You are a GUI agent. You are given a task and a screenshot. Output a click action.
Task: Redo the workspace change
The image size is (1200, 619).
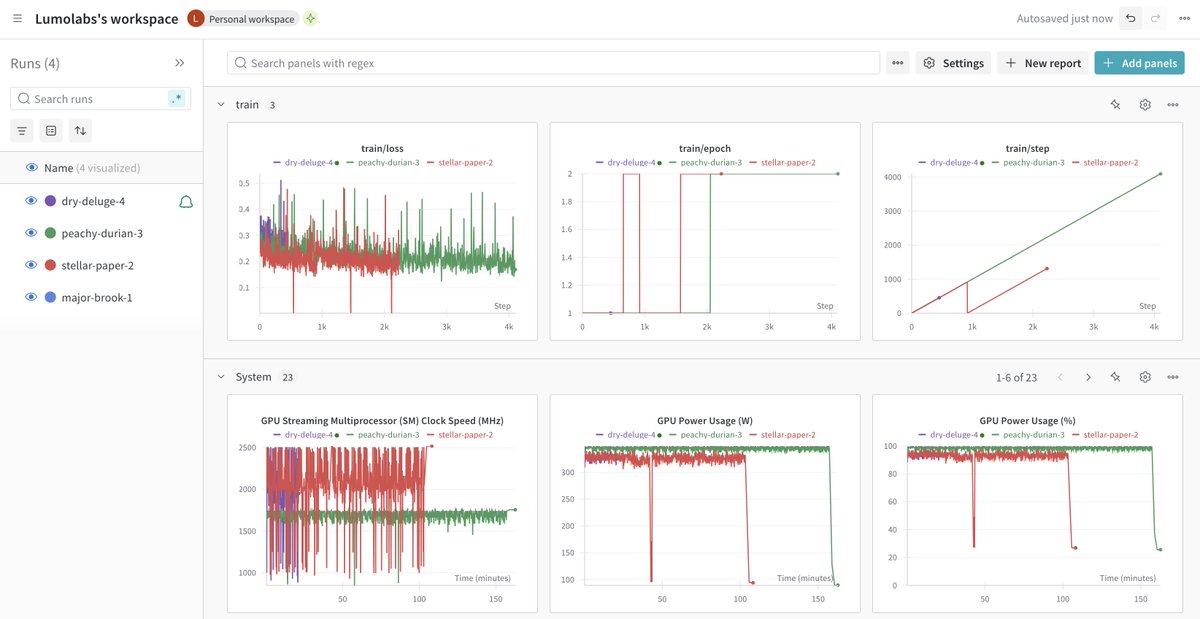1155,19
